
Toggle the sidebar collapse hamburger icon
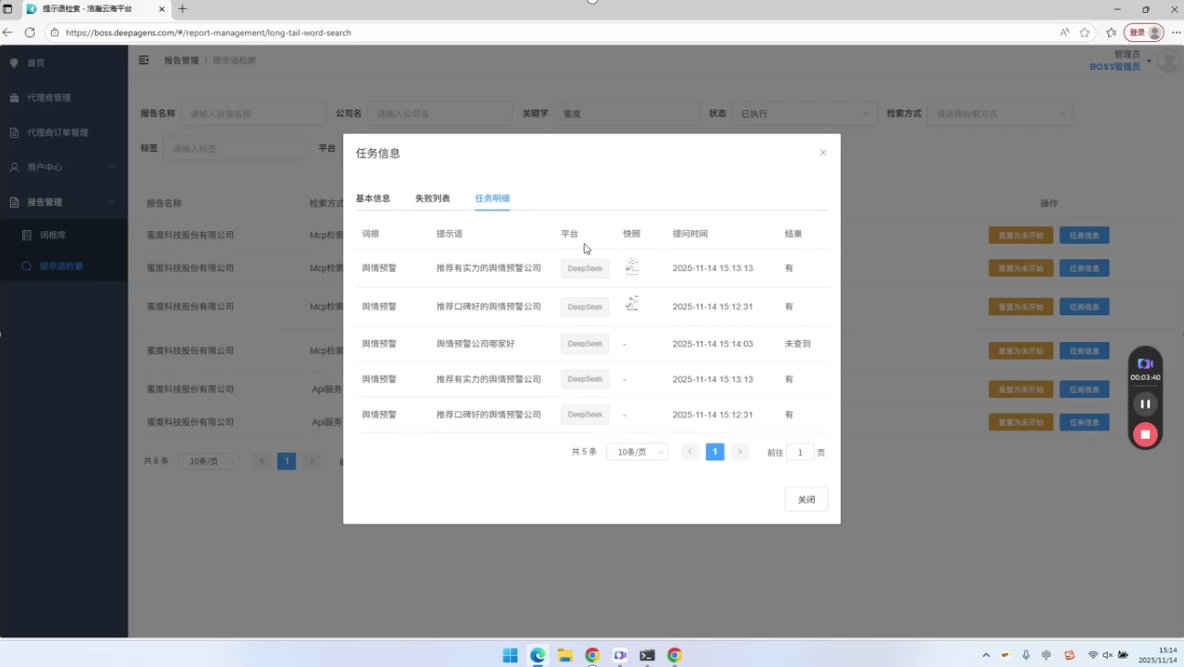point(144,60)
